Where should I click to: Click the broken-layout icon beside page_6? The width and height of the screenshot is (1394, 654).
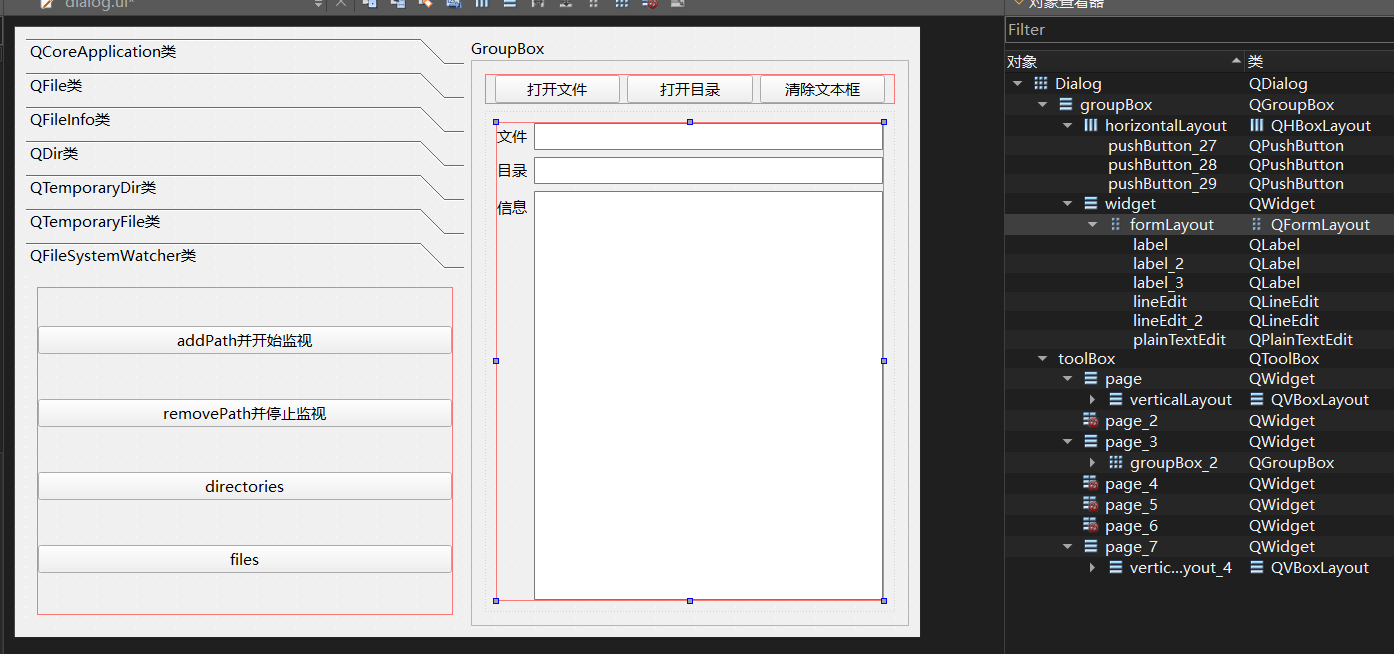1091,526
